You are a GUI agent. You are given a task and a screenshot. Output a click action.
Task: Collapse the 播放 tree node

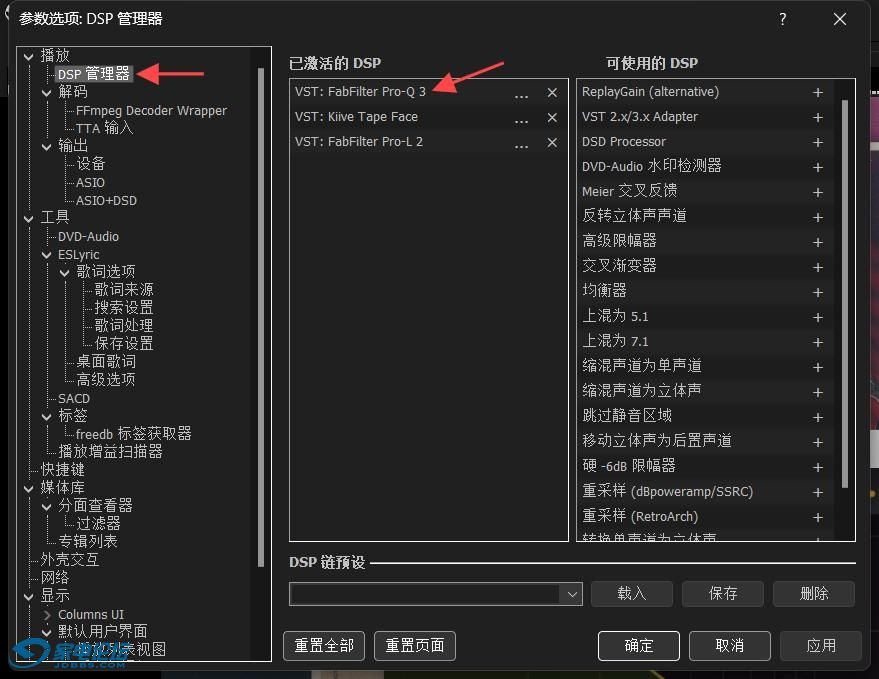click(x=29, y=56)
